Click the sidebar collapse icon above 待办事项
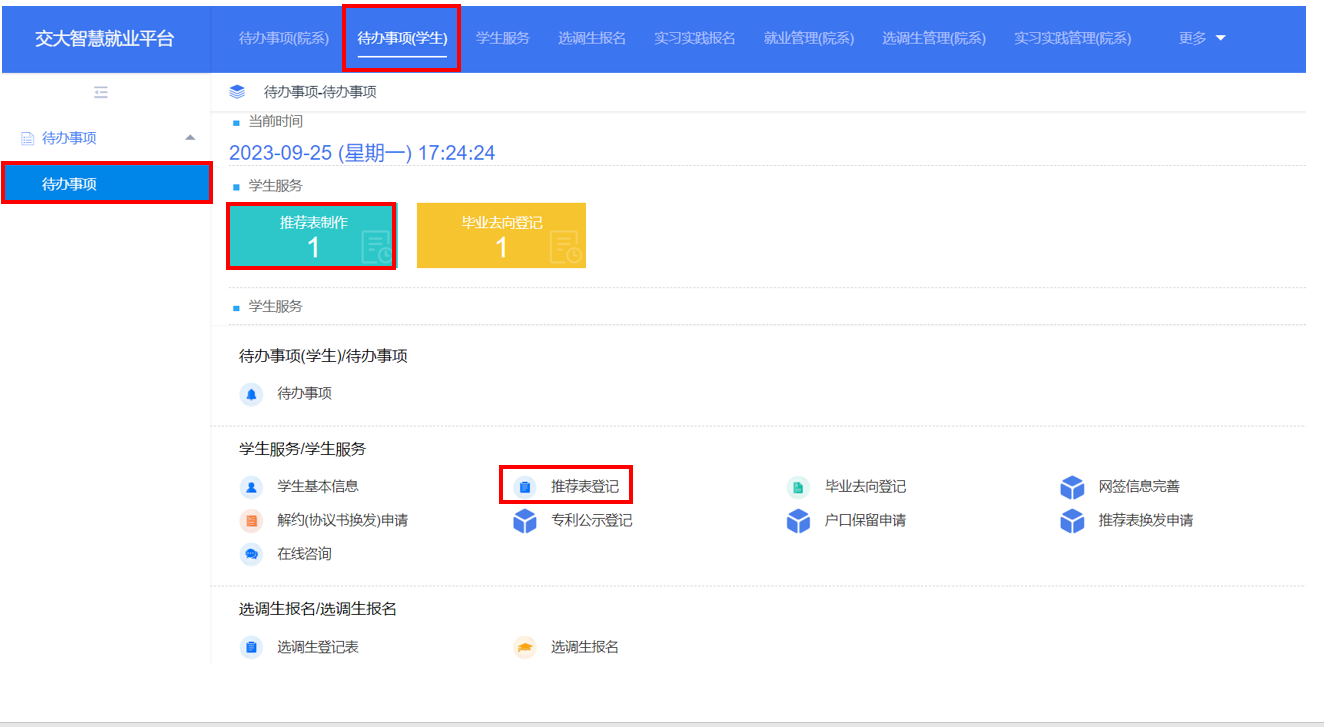1324x727 pixels. coord(100,91)
